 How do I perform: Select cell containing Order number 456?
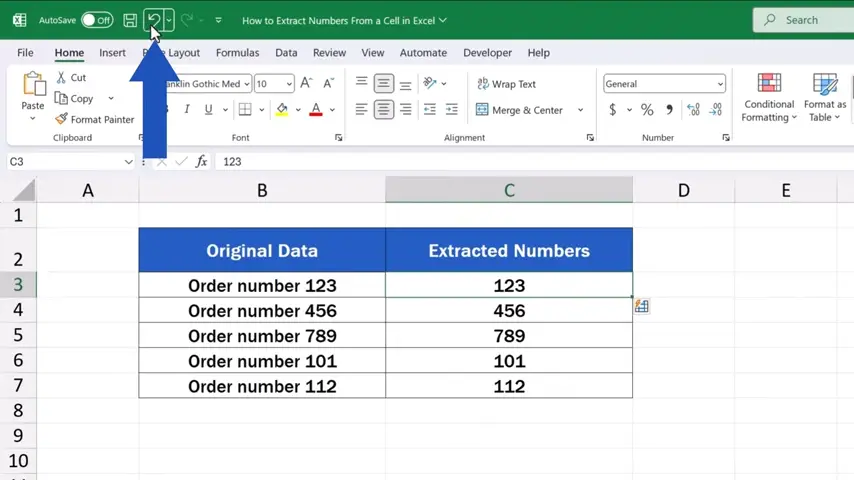(x=262, y=311)
